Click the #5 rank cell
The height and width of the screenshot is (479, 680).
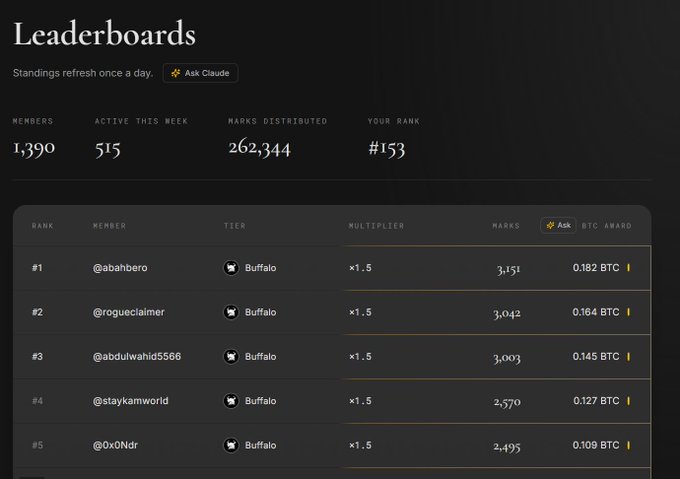(x=37, y=445)
